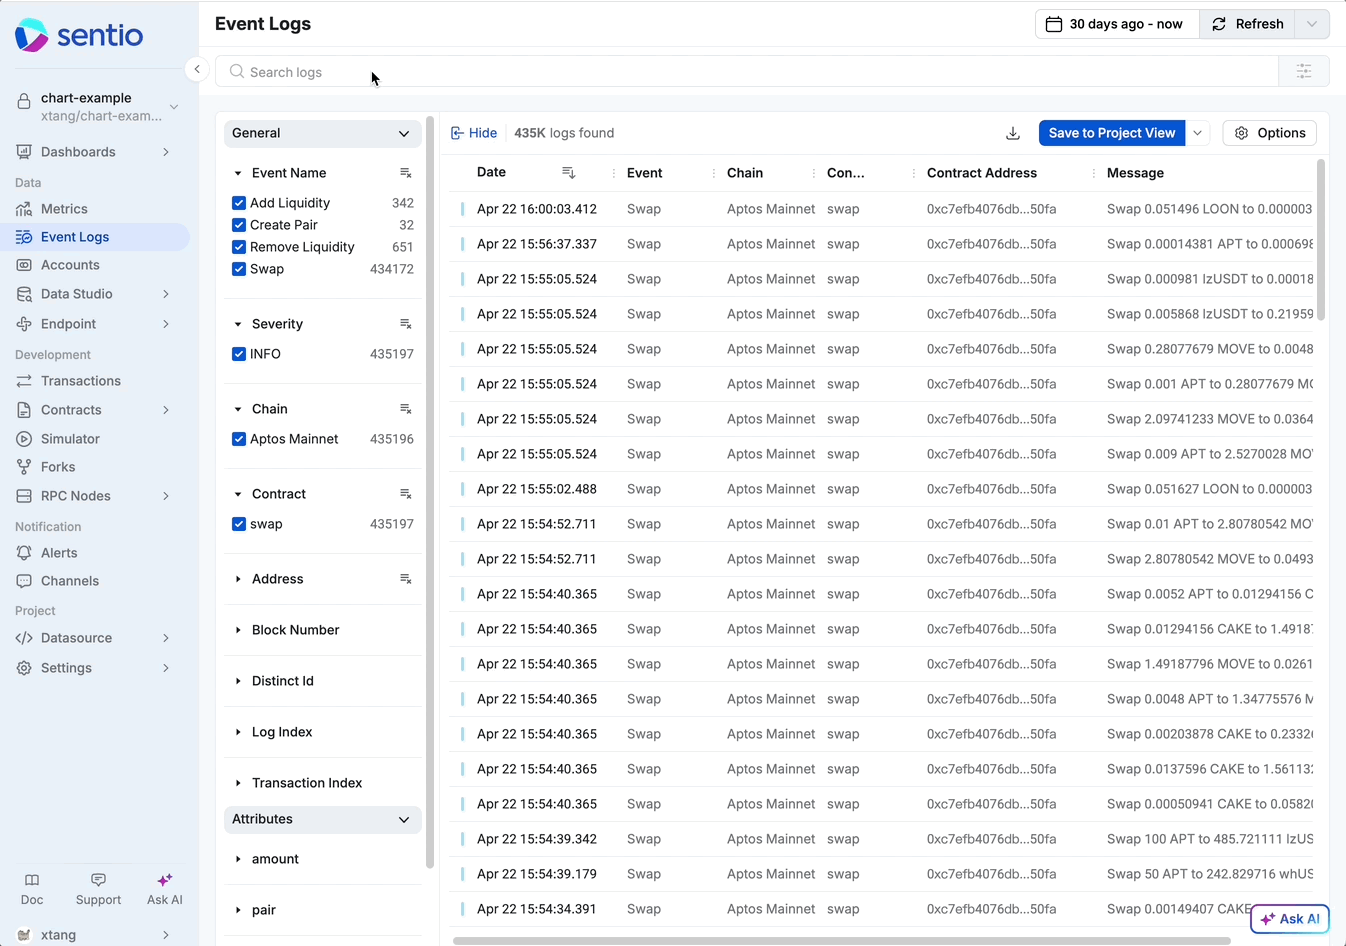The image size is (1346, 946).
Task: Open the search filter settings icon
Action: click(1303, 71)
